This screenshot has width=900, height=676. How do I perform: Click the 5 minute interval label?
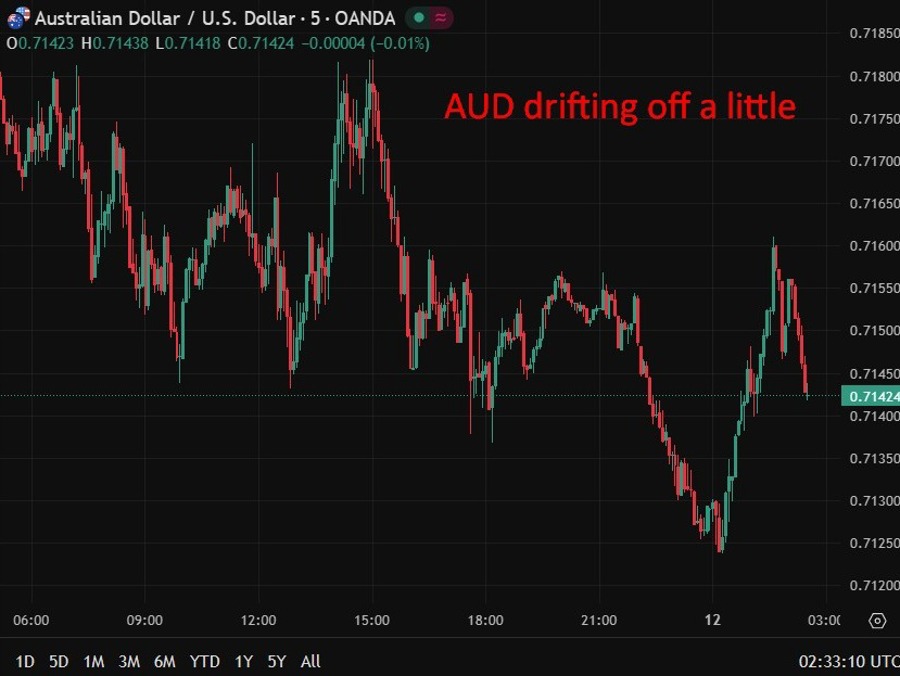tap(315, 18)
